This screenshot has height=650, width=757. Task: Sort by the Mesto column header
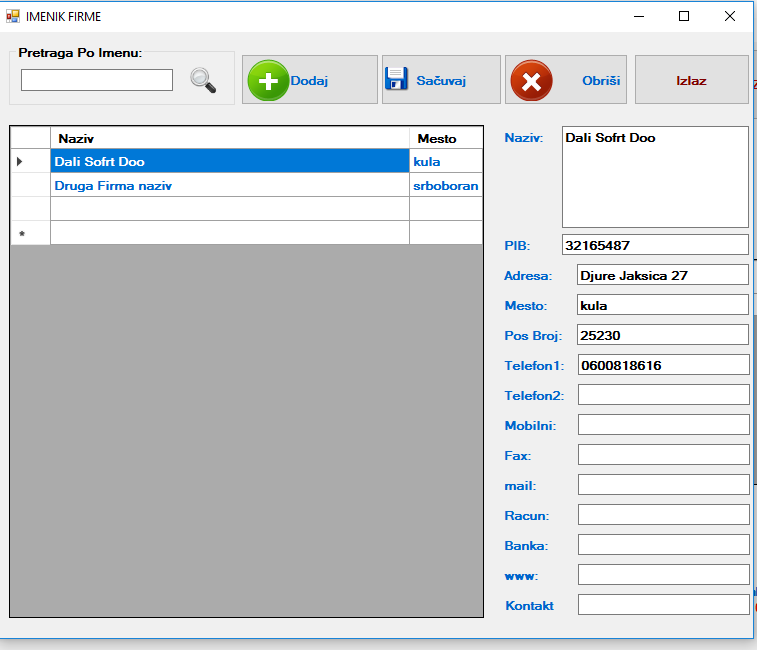pos(445,138)
